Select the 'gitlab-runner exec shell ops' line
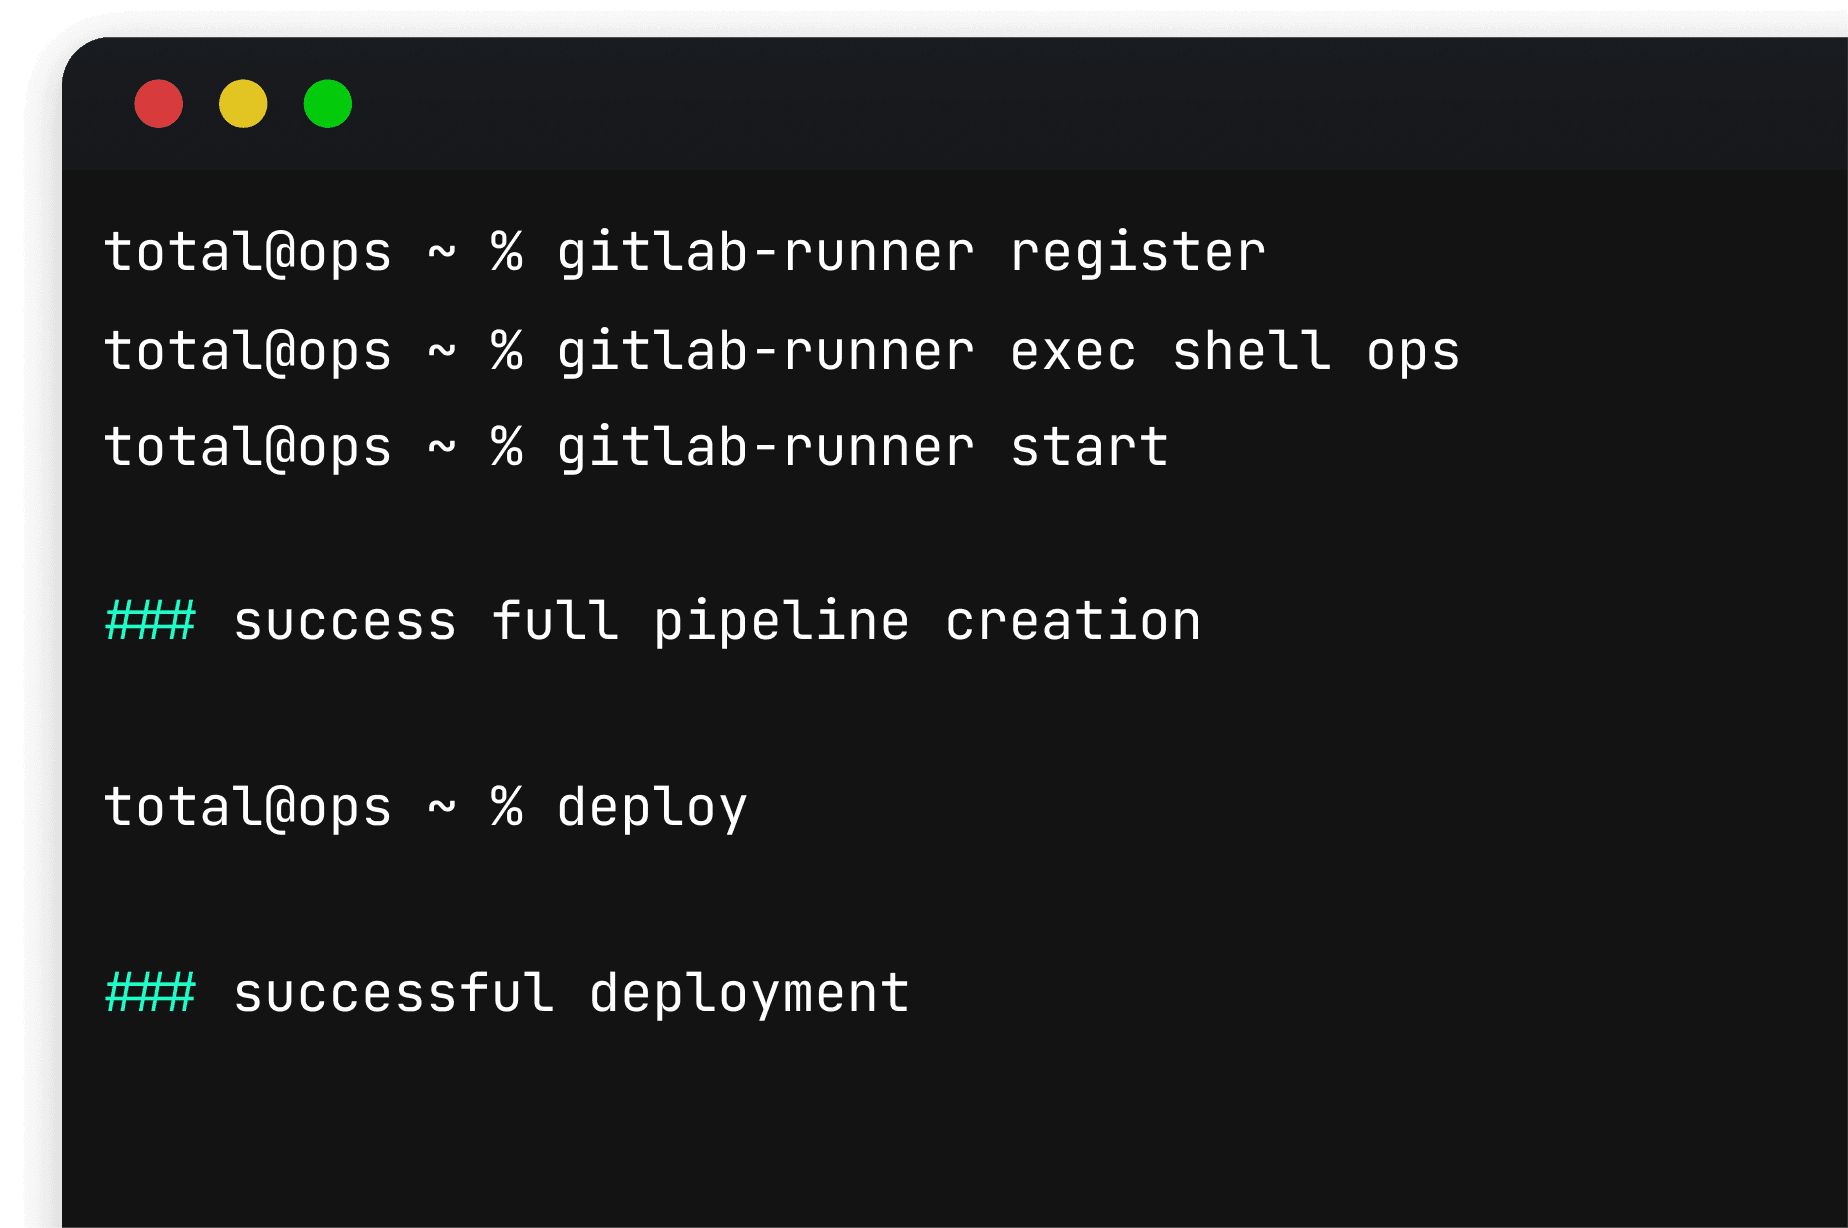The image size is (1848, 1228). tap(782, 351)
